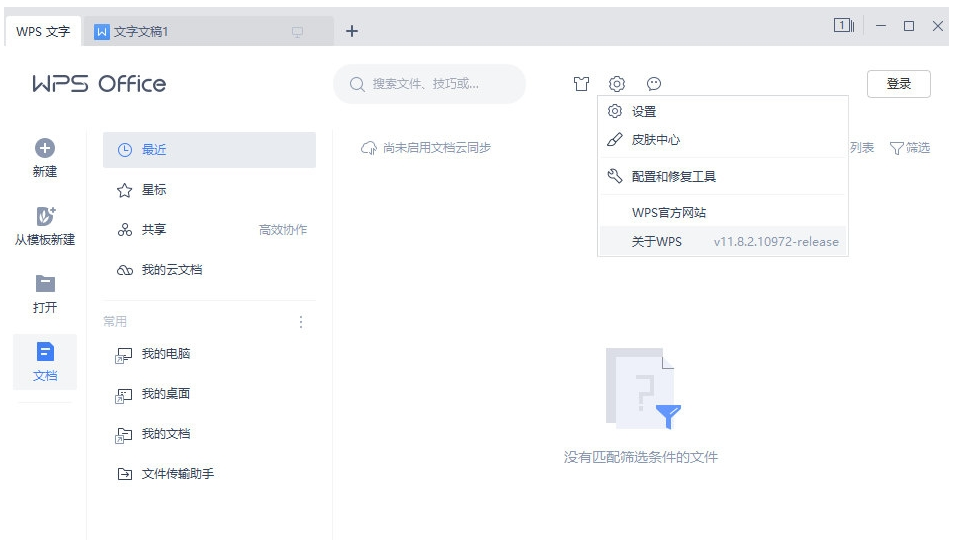Open 我的云文档 cloud documents

209,269
